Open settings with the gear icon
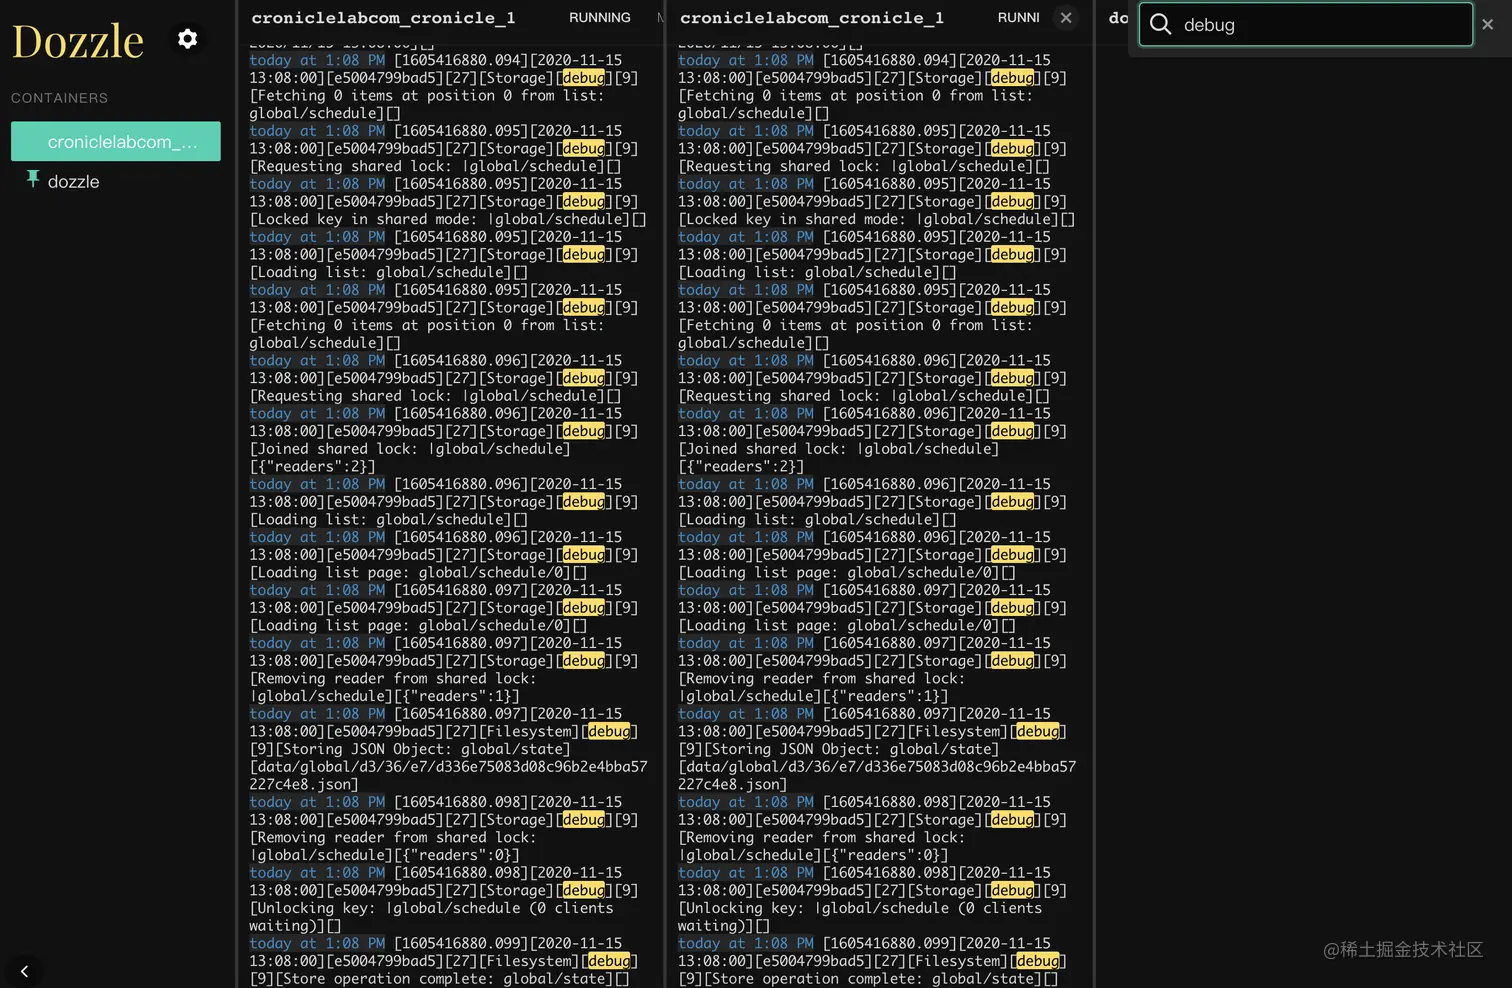Screen dimensions: 1512x988 click(x=187, y=39)
